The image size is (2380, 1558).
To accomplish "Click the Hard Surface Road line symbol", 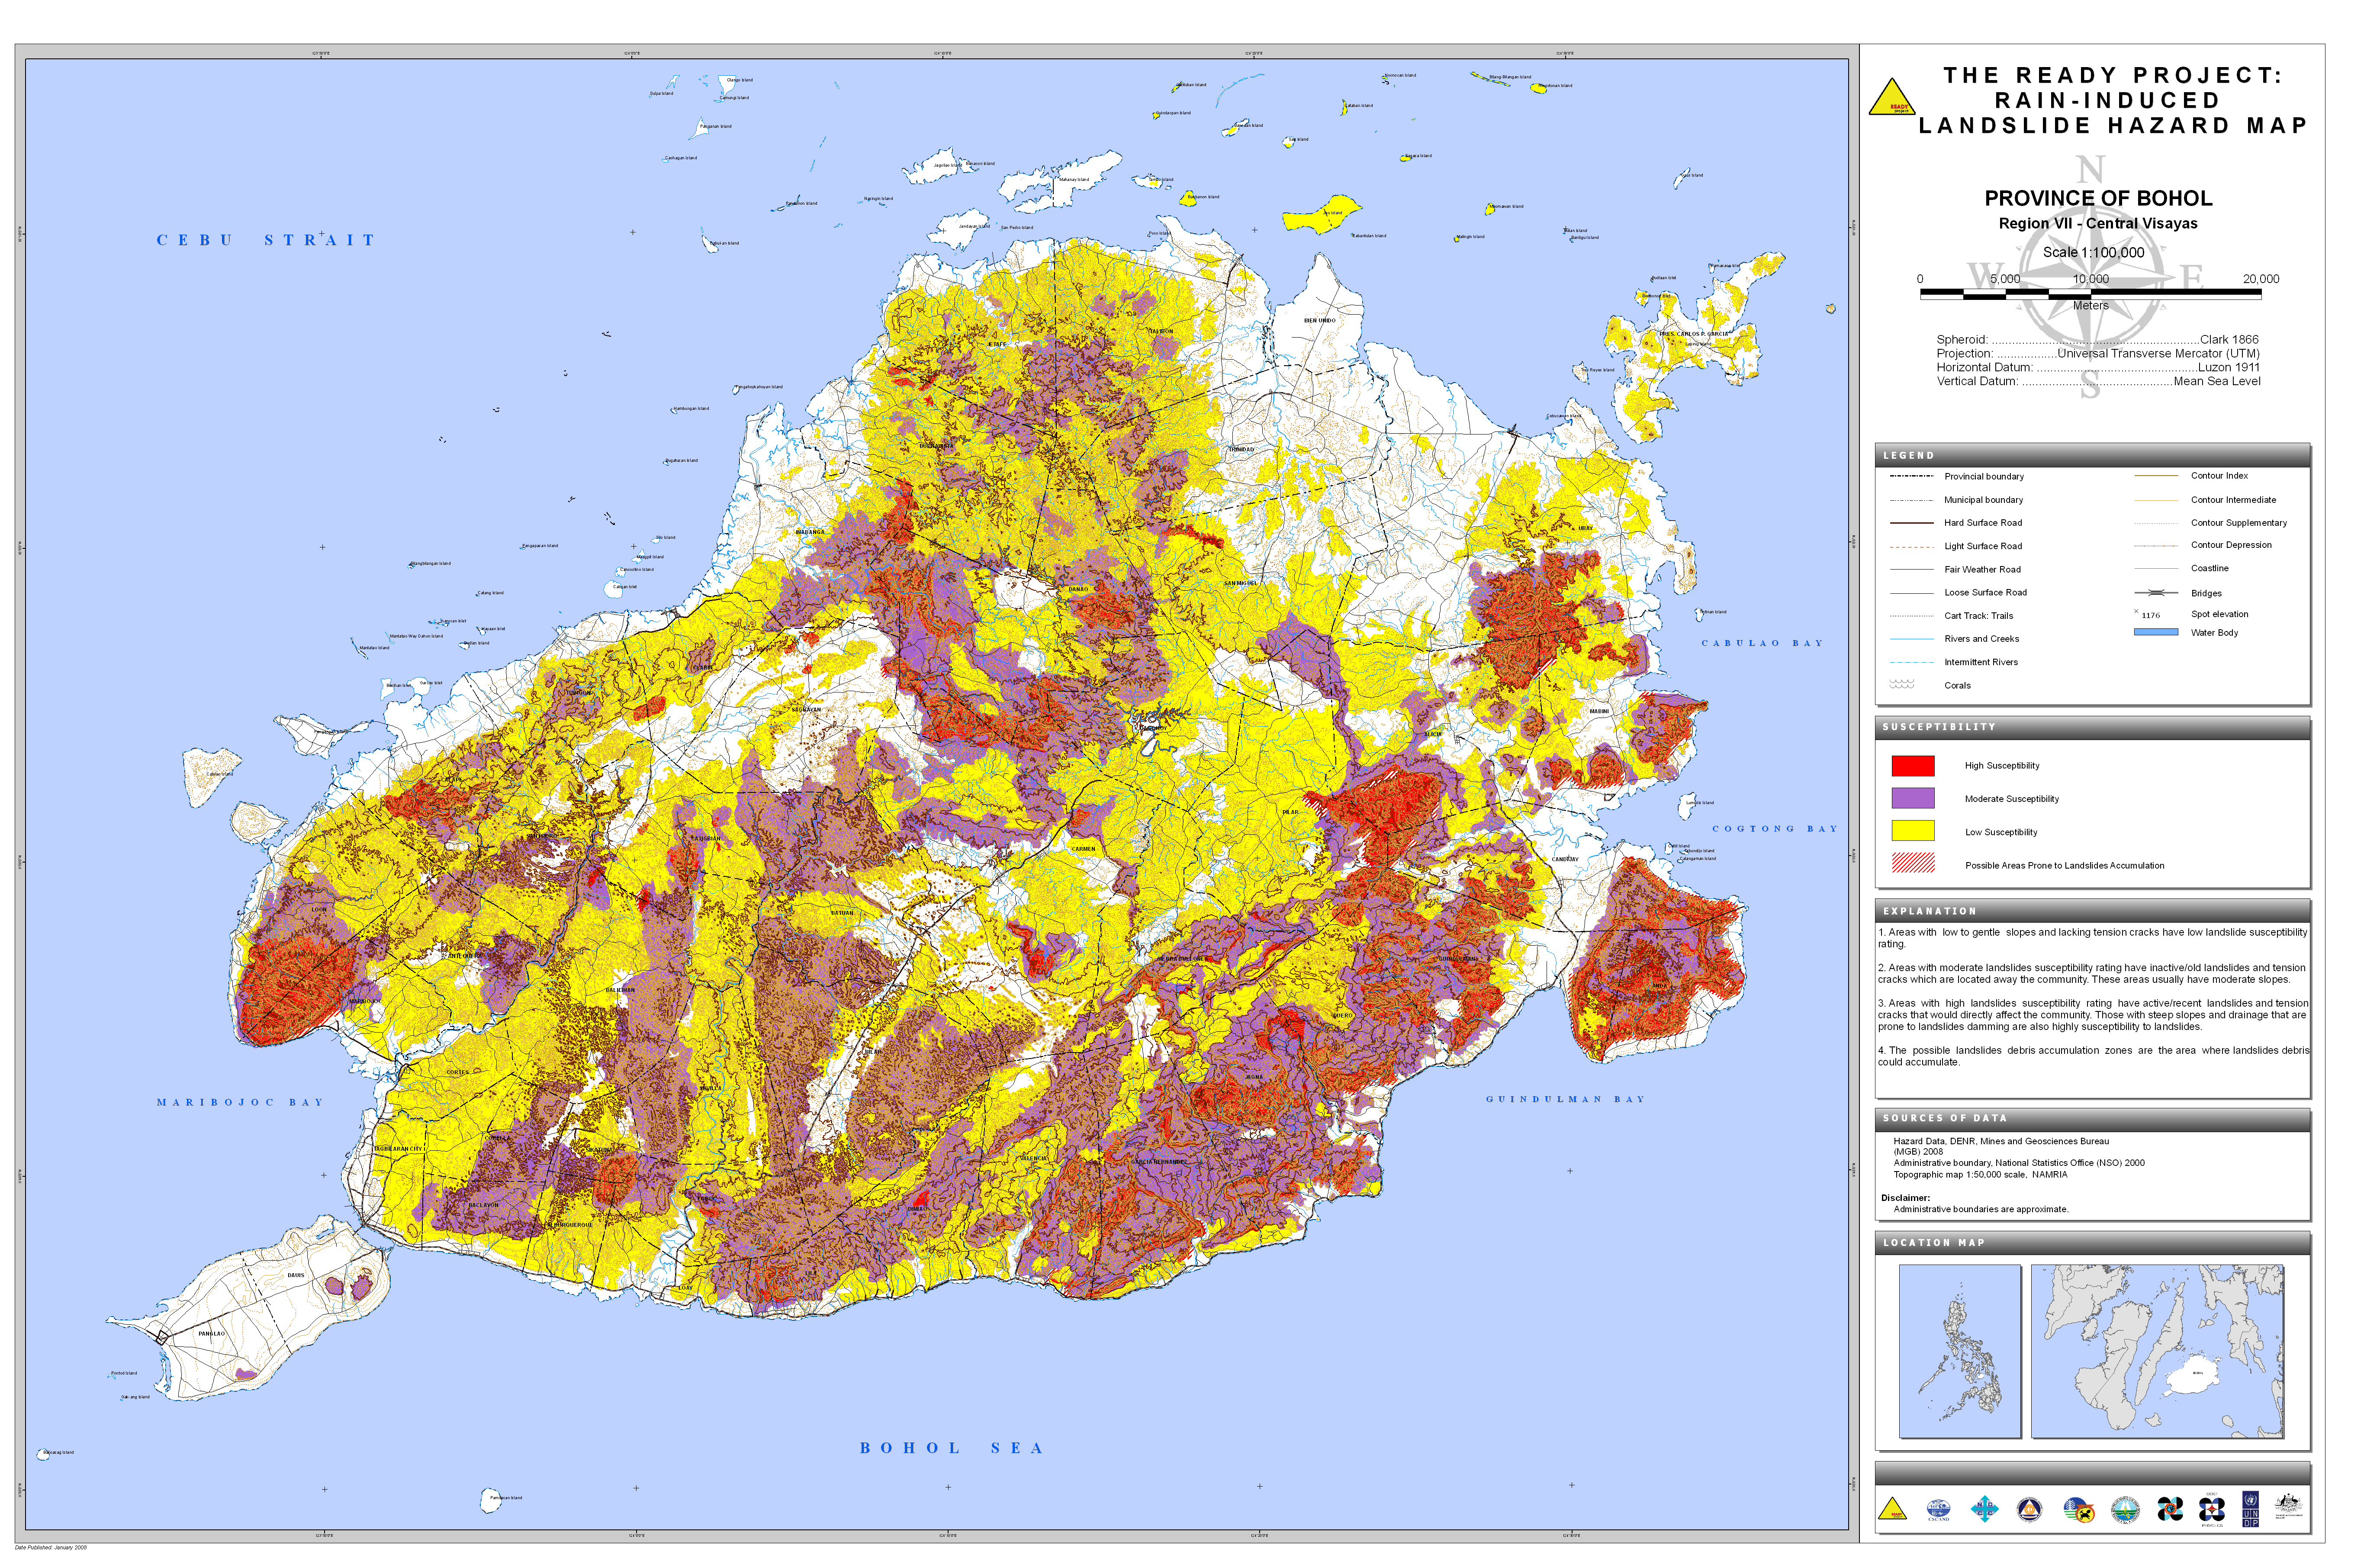I will [x=1911, y=523].
